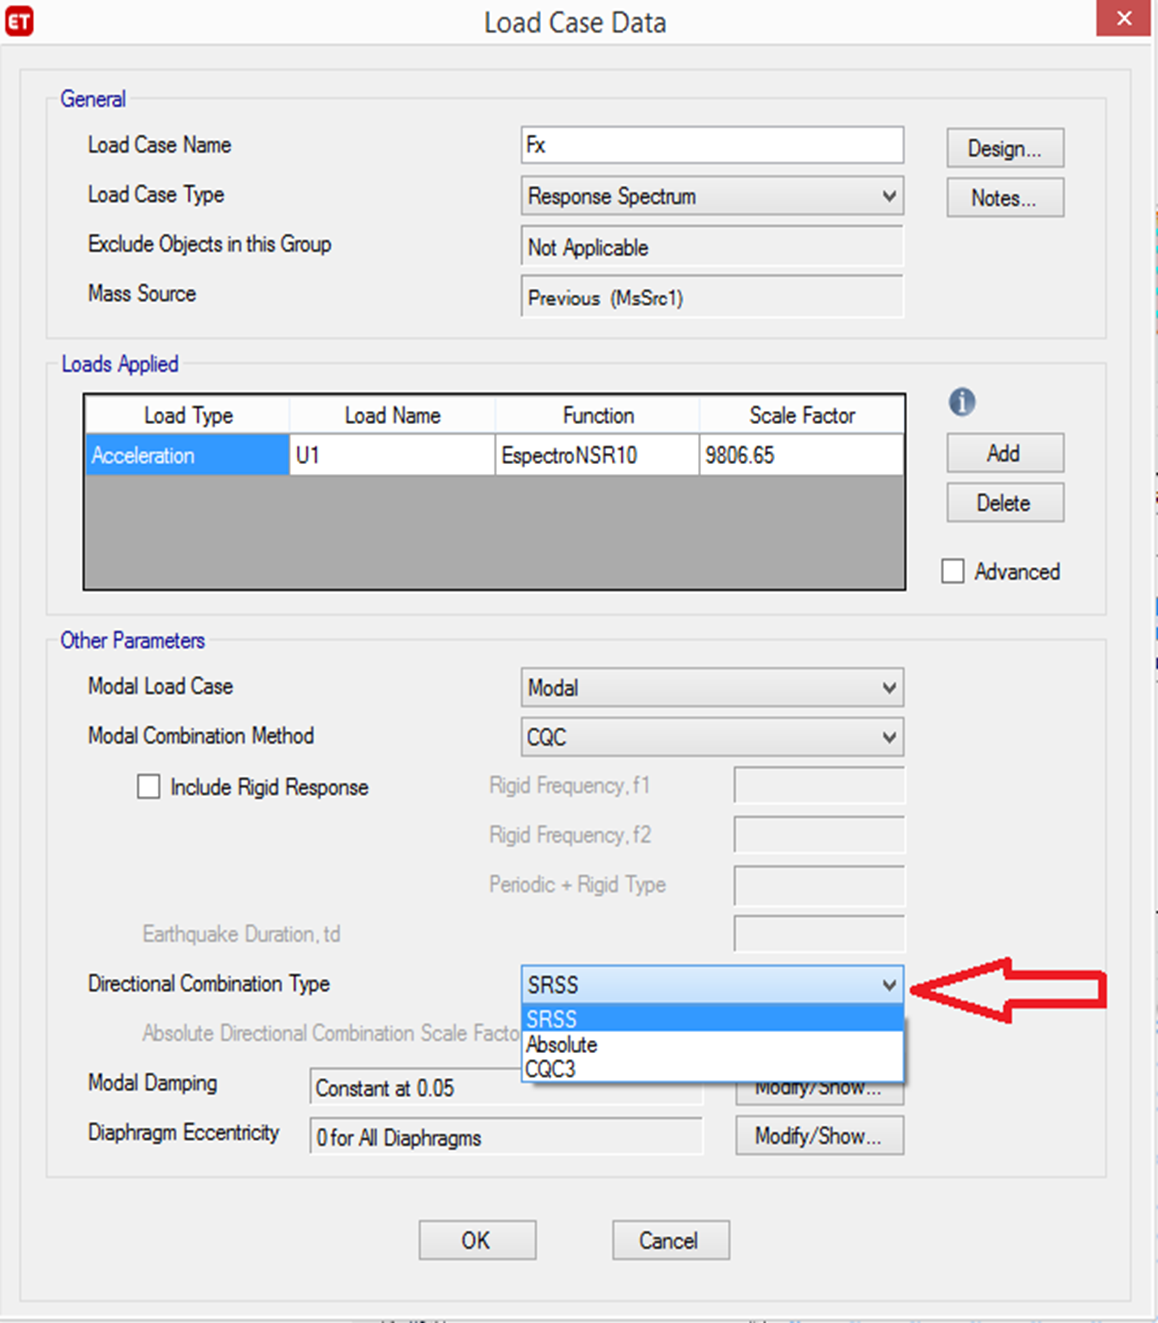Open the Notes... dialog

click(x=1004, y=198)
